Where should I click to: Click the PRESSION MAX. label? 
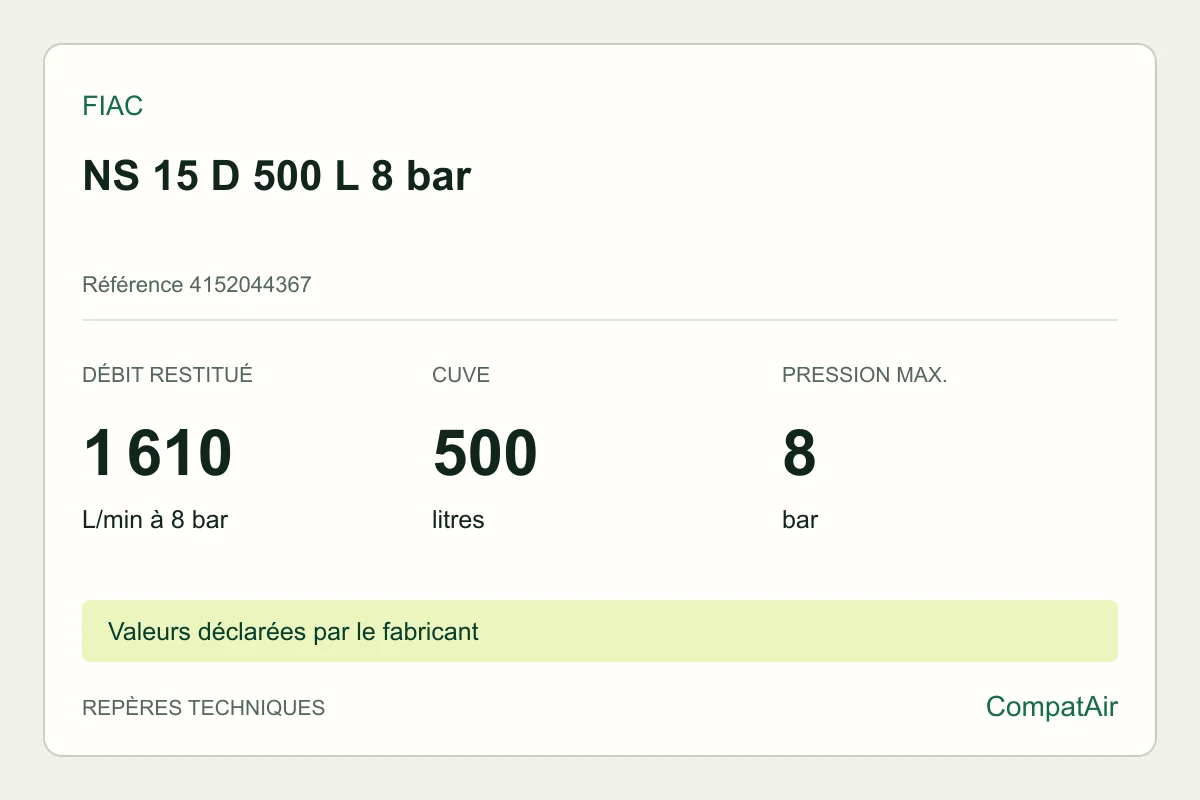(864, 375)
